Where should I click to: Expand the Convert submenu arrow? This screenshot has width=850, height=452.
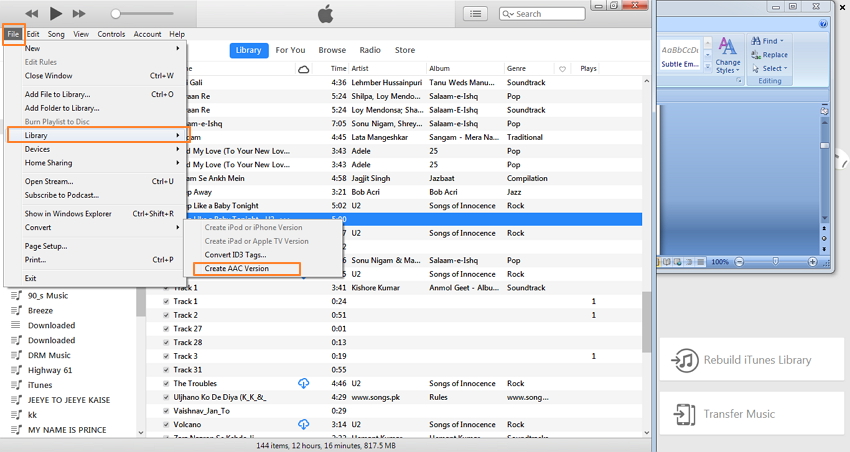tap(177, 228)
